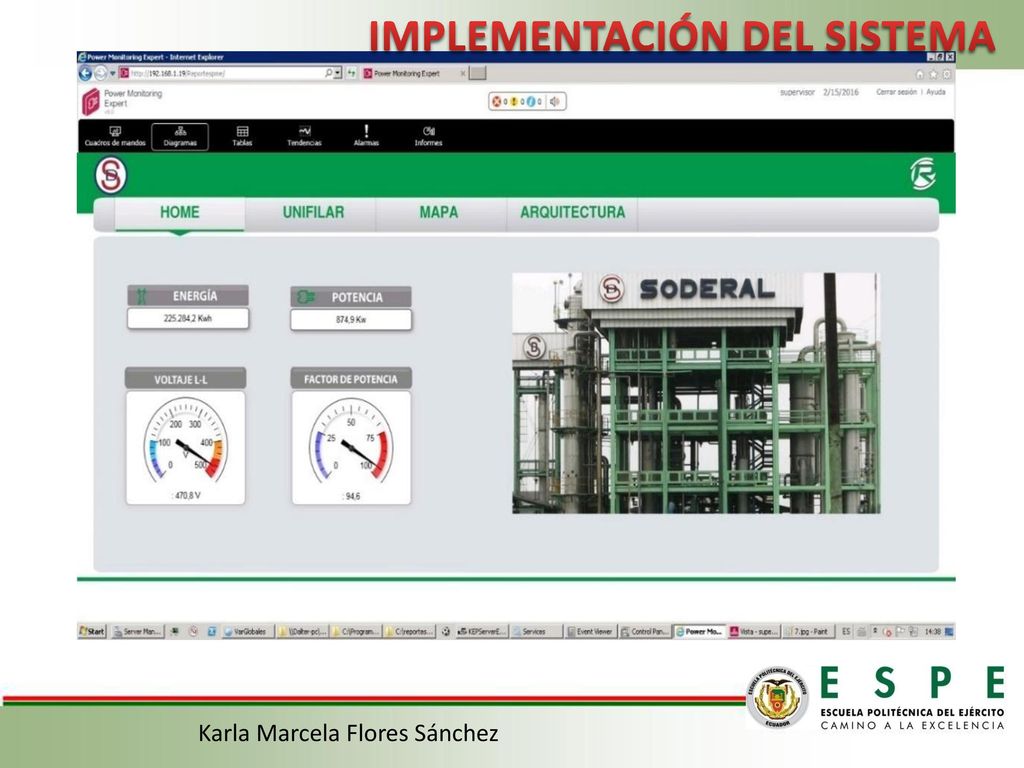Viewport: 1024px width, 768px height.
Task: Click the Cerrar sesión link
Action: (896, 92)
